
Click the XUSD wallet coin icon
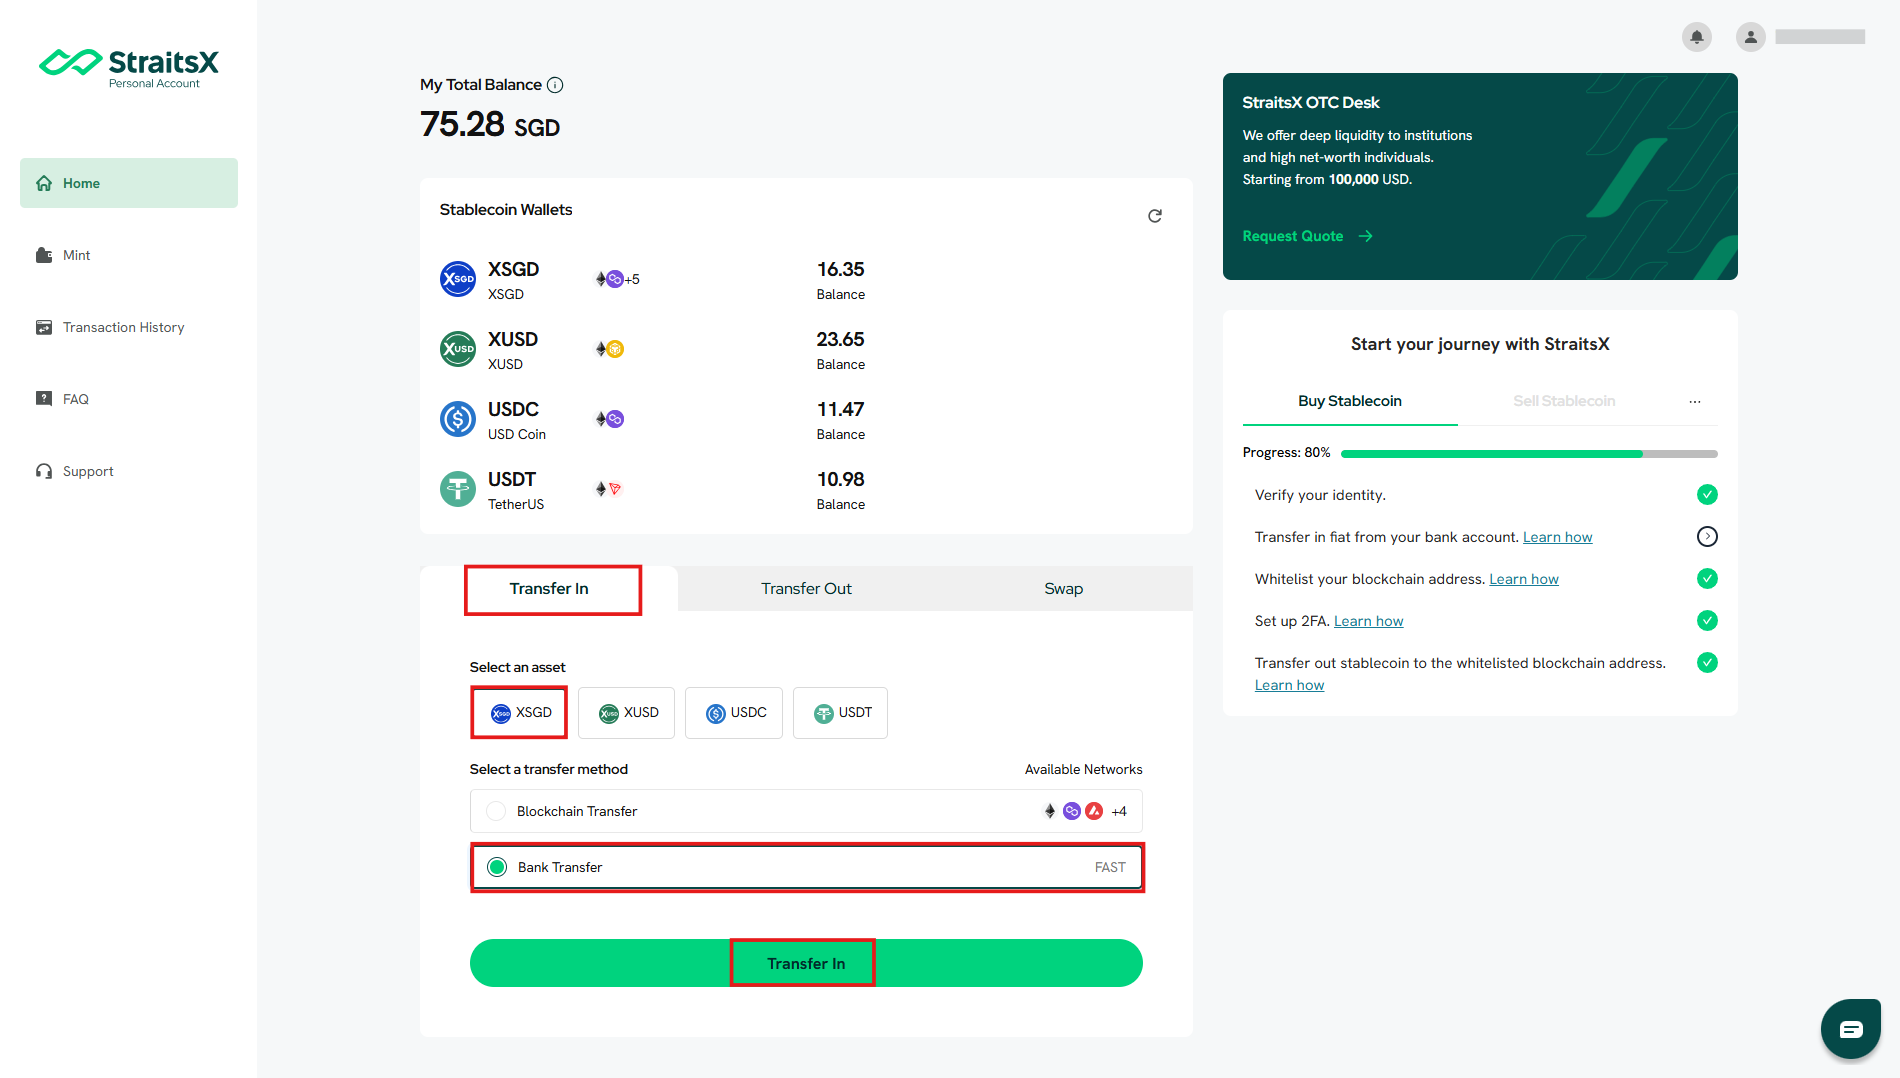coord(458,349)
